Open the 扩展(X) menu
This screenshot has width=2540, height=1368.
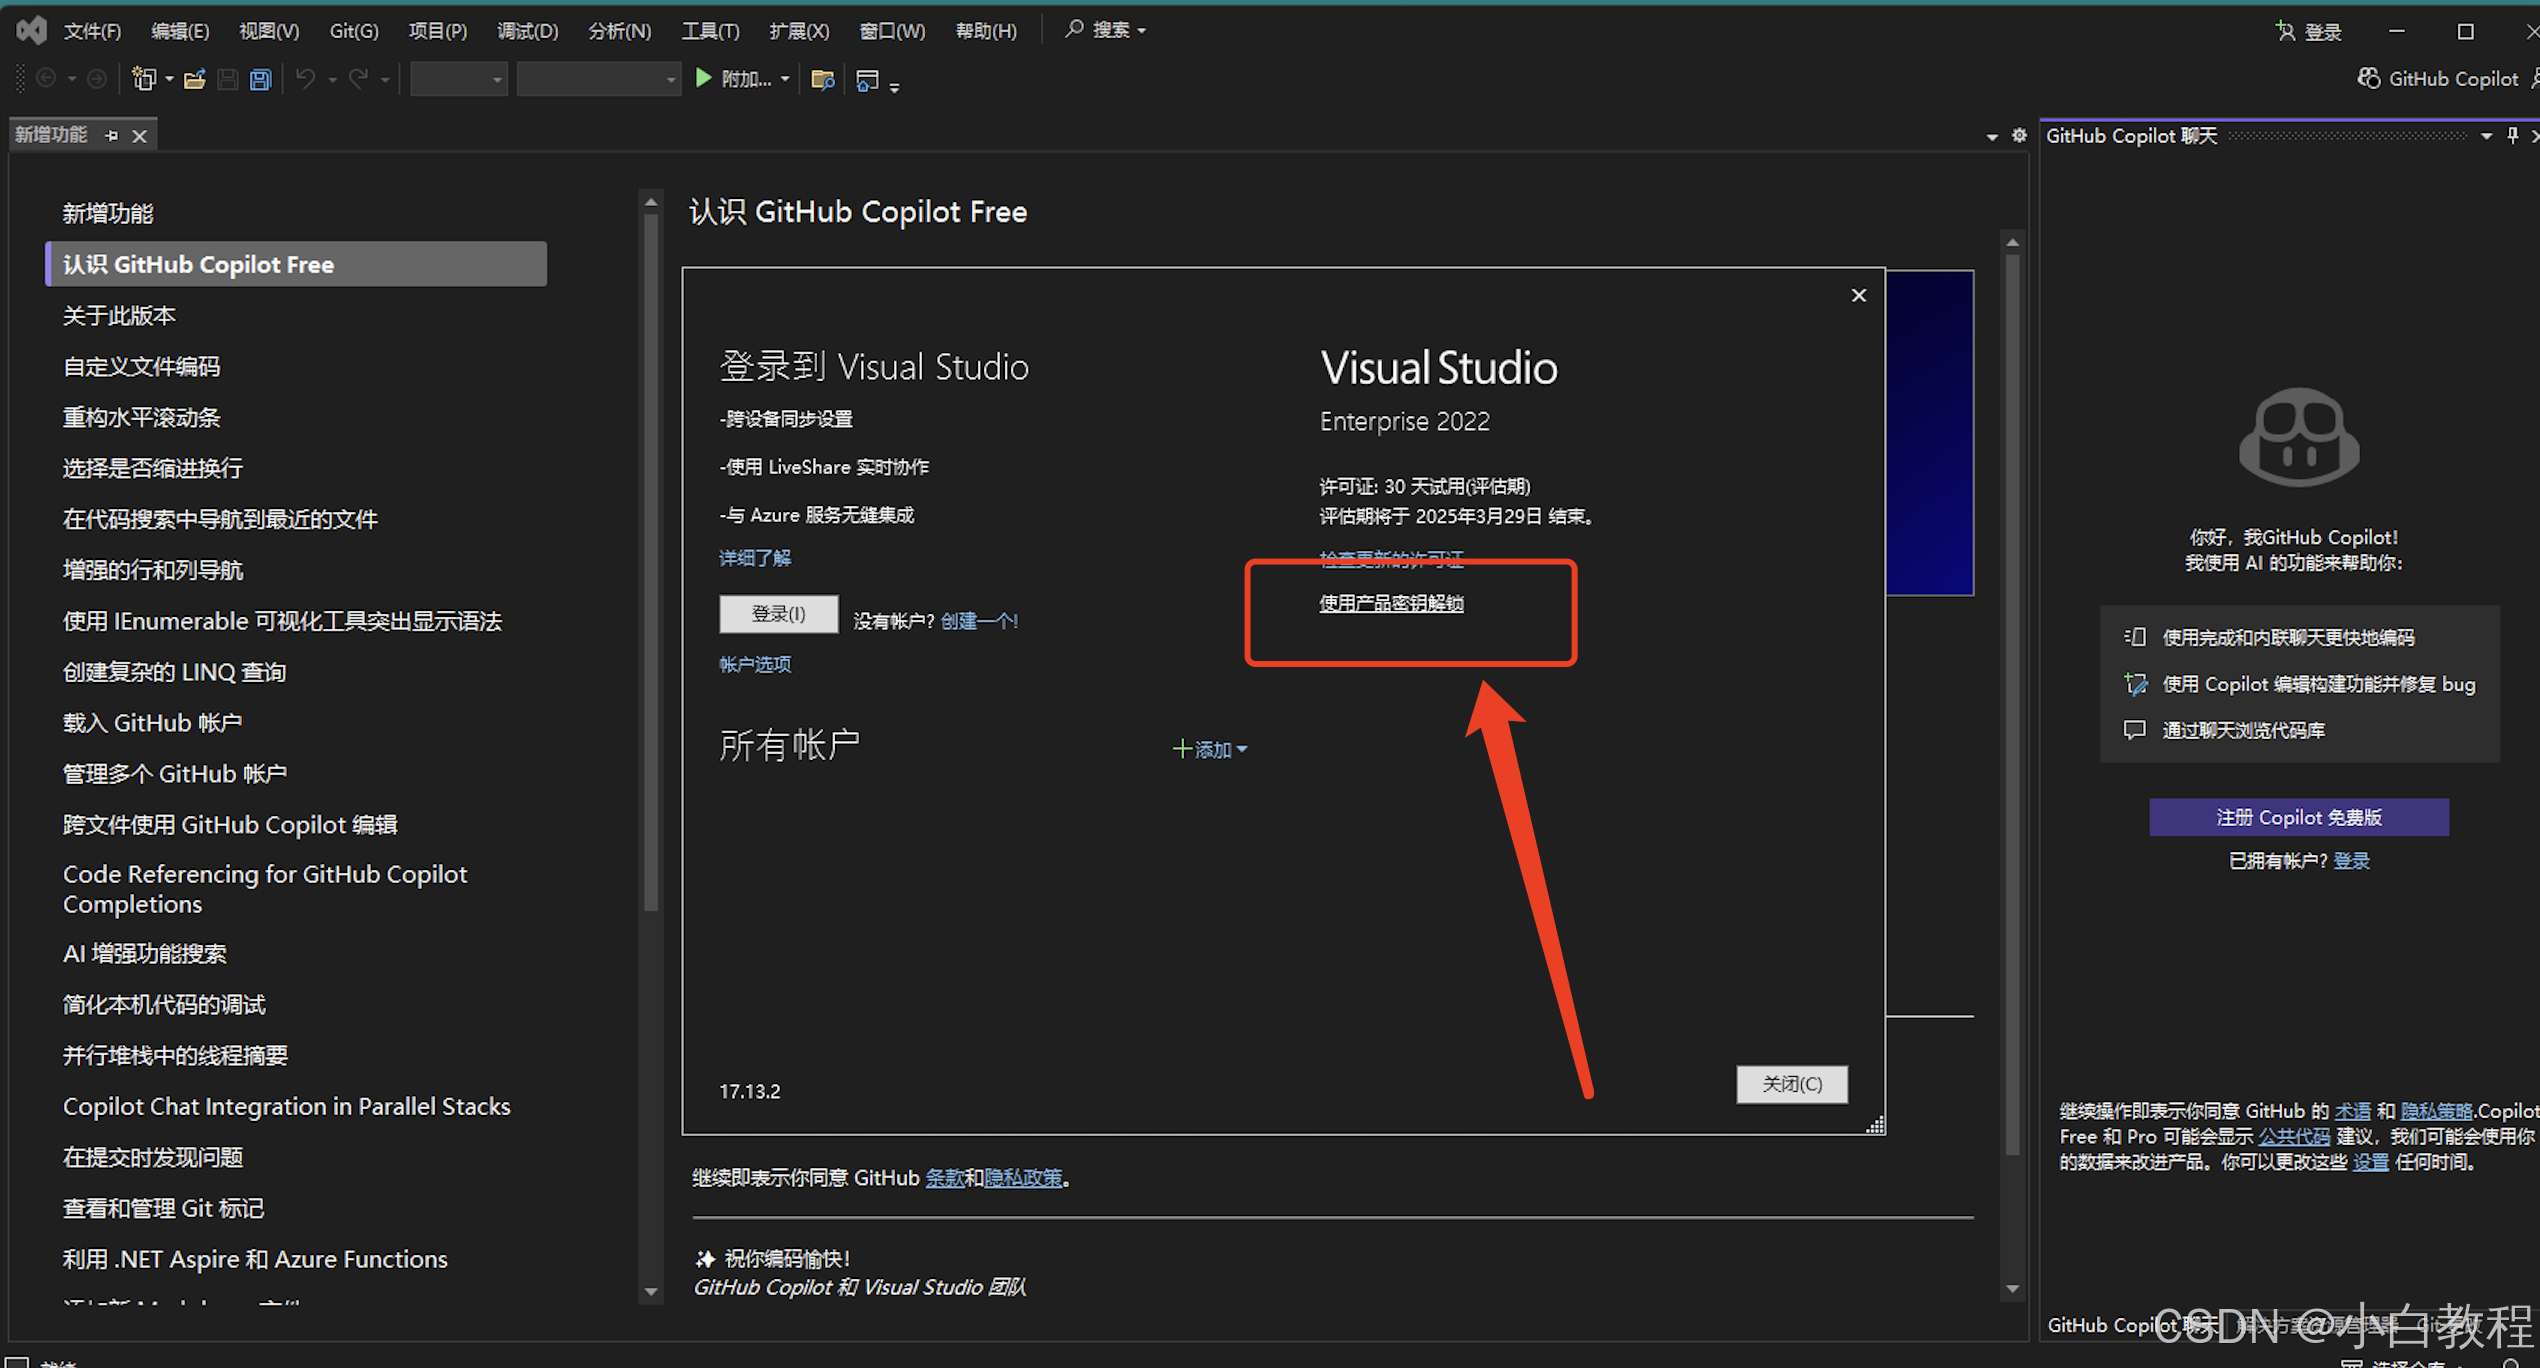[798, 31]
